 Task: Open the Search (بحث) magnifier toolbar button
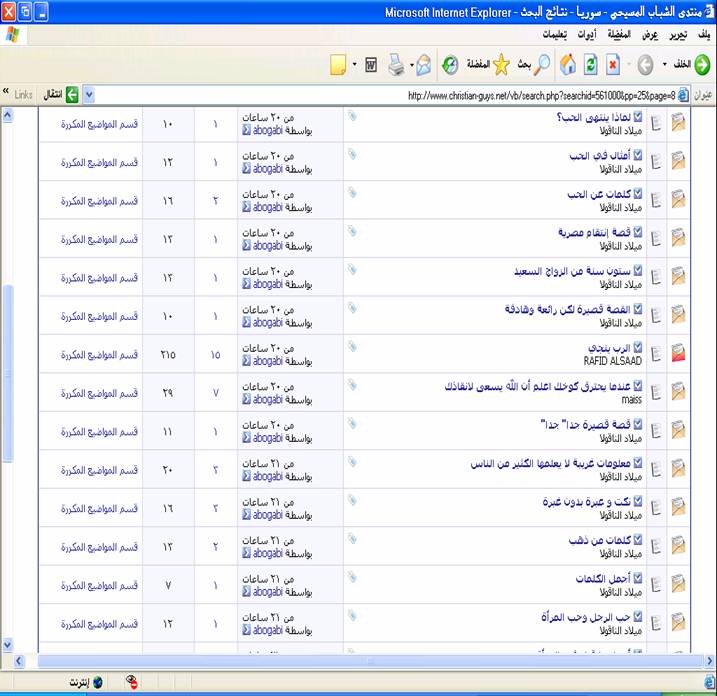pyautogui.click(x=541, y=65)
